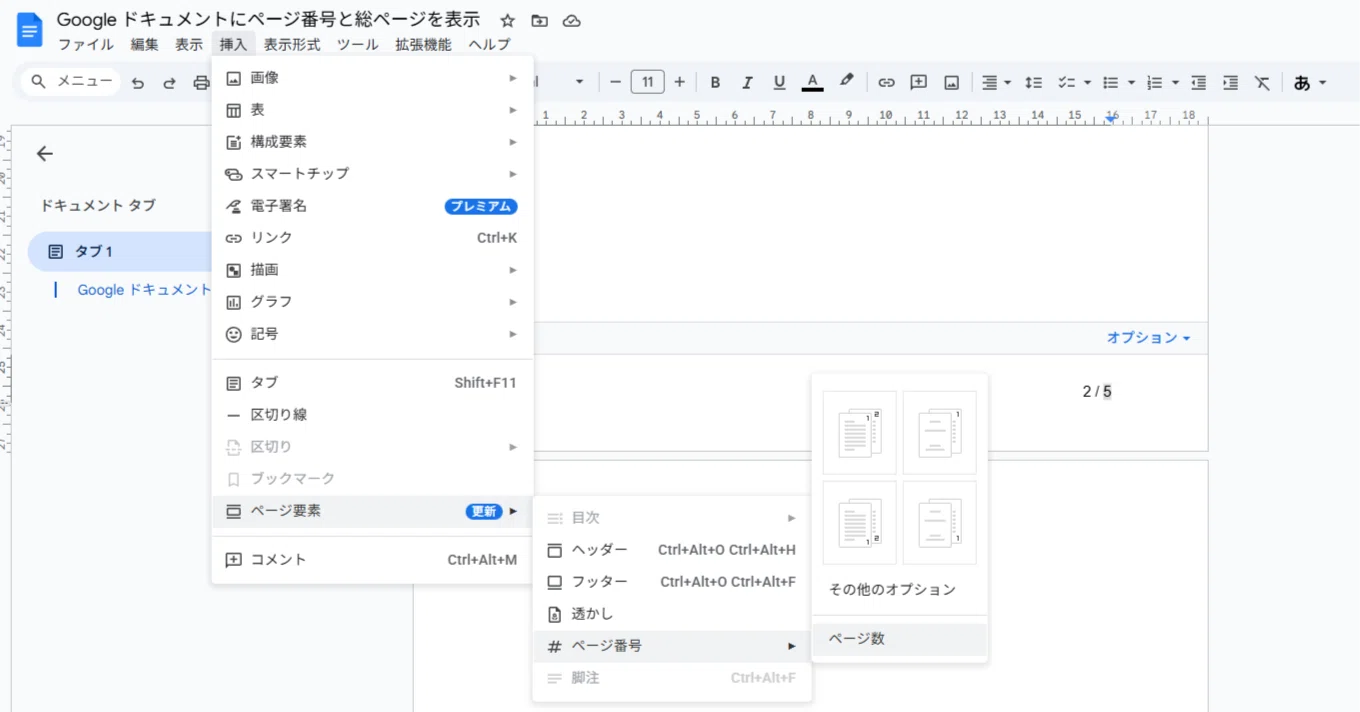This screenshot has height=712, width=1360.
Task: Increase font size with plus button
Action: click(x=680, y=82)
